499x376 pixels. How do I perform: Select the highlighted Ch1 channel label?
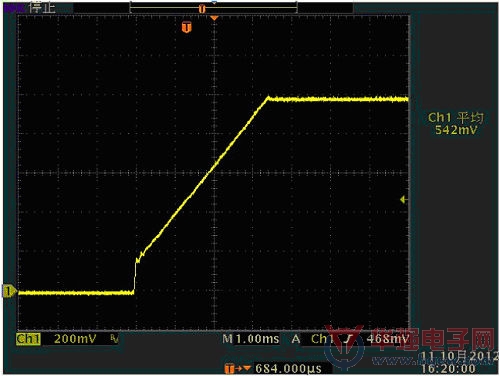[x=28, y=339]
